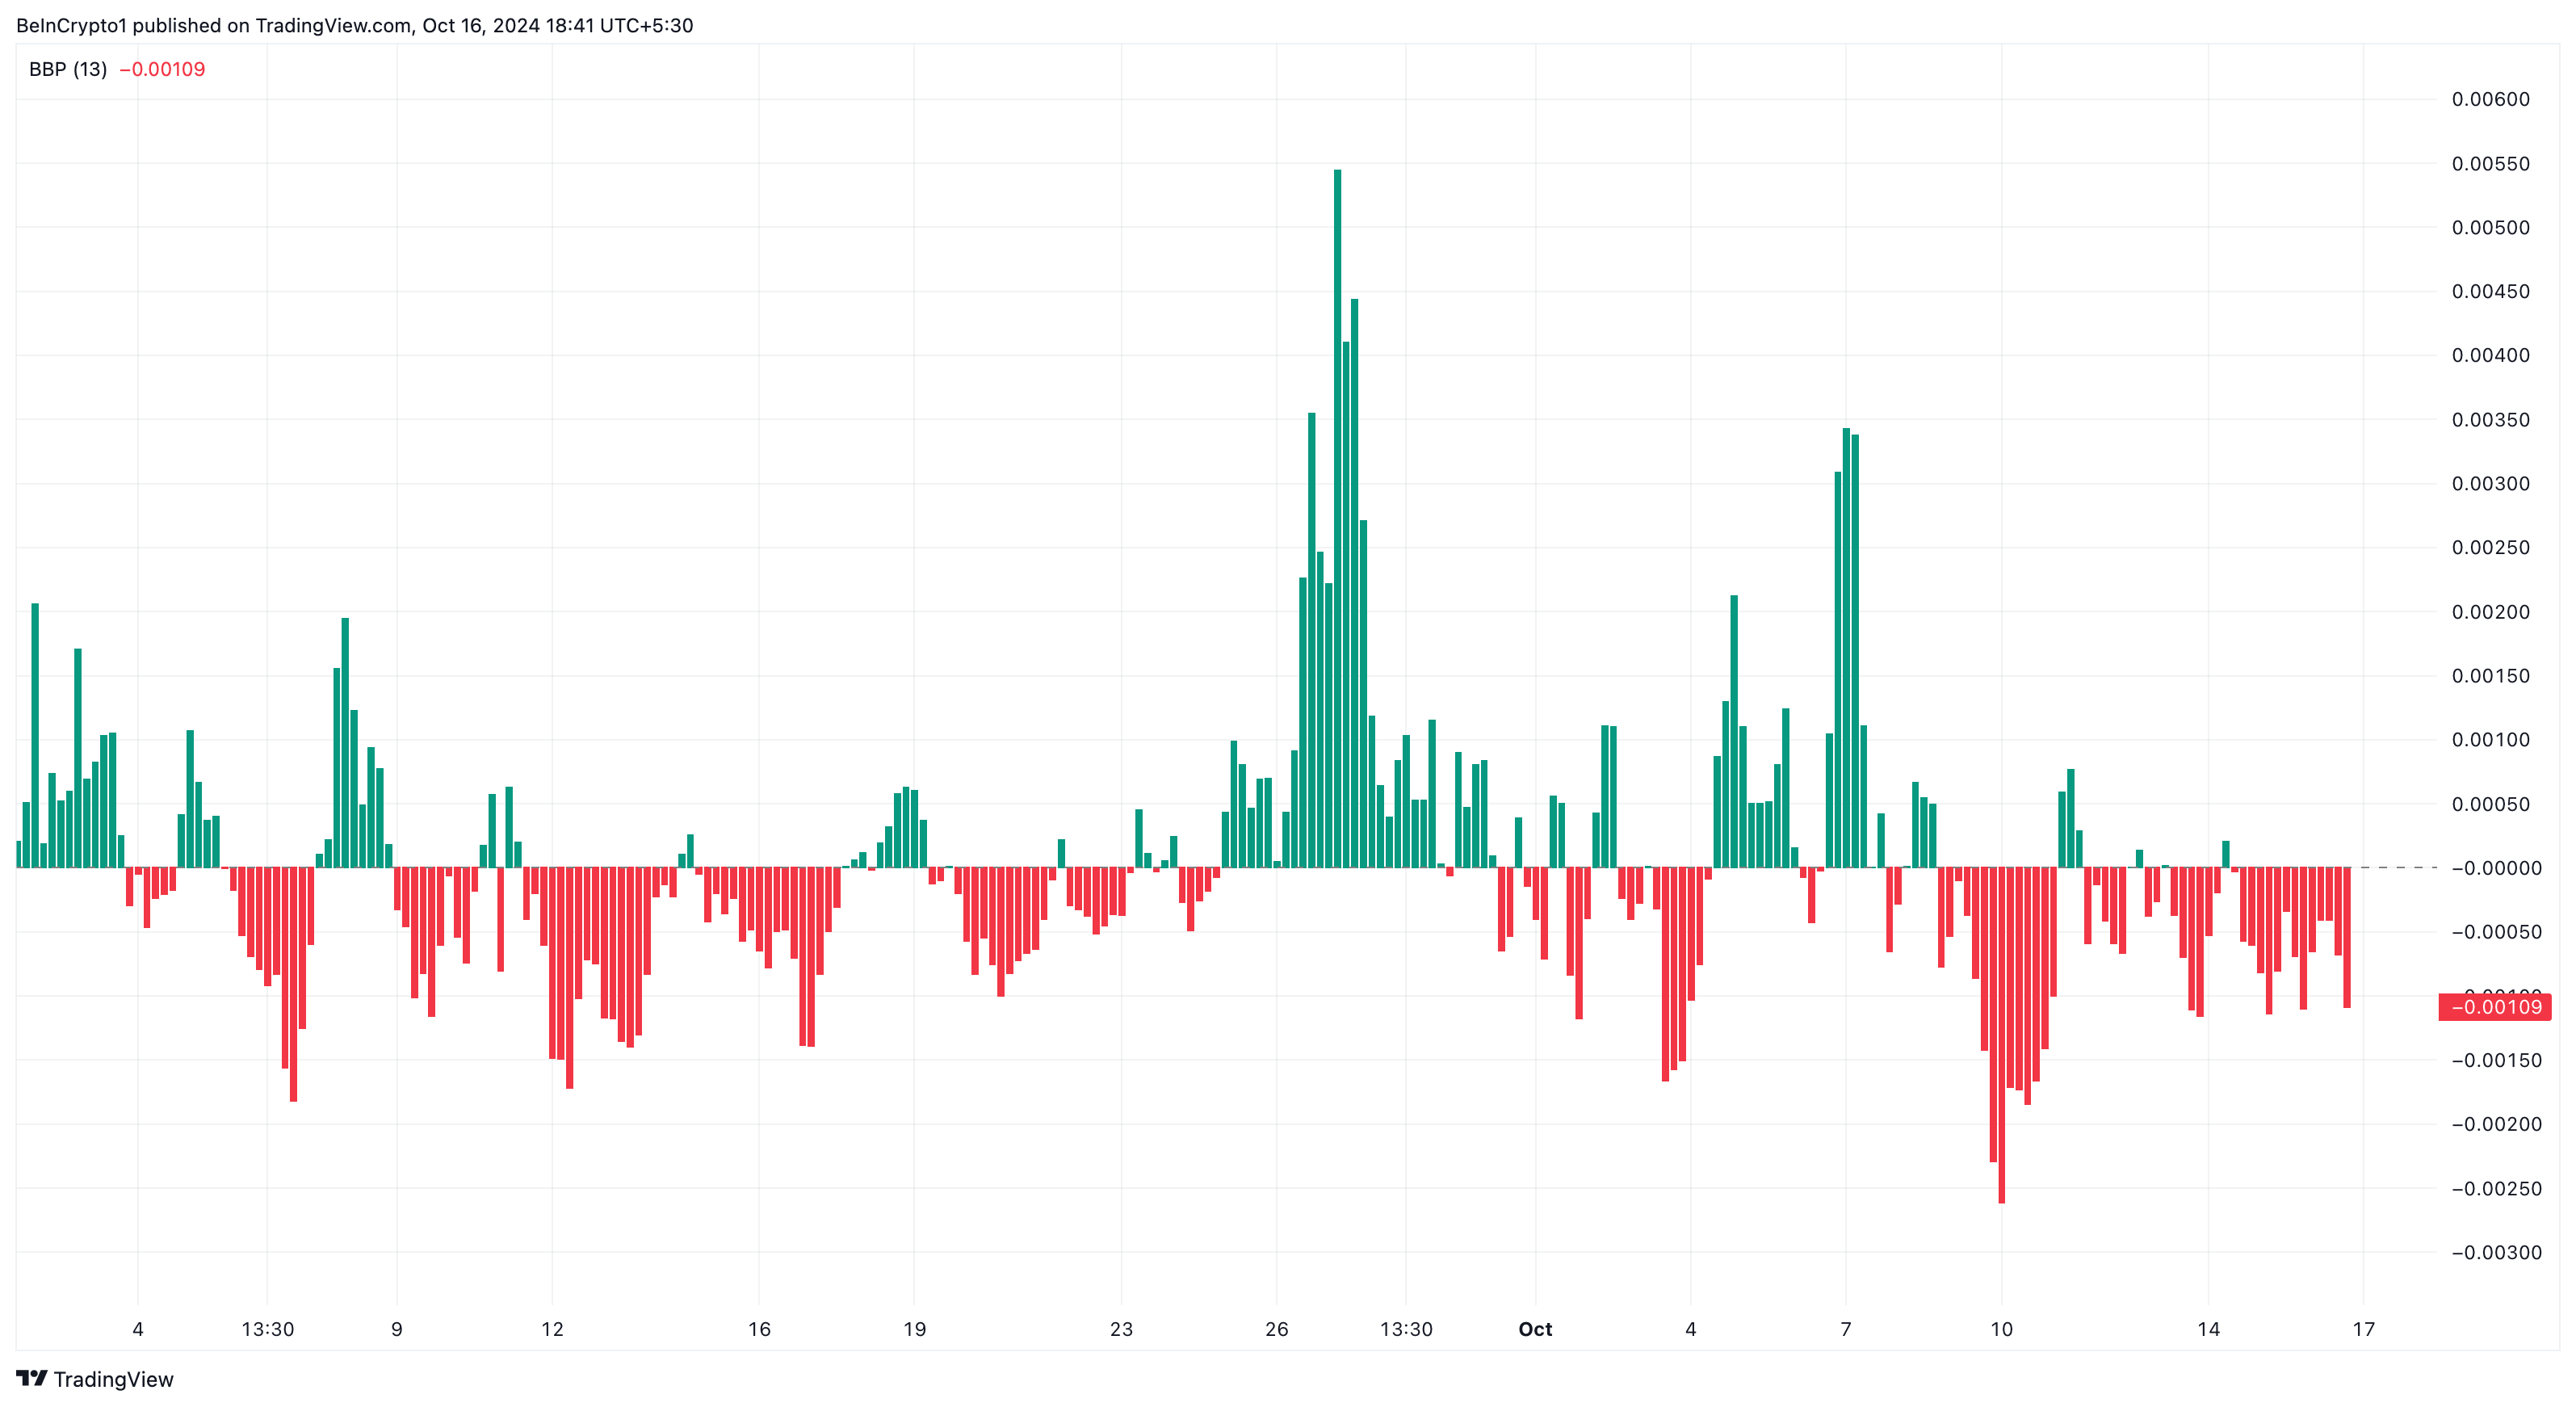Screen dimensions: 2576x1407
Task: Click the 0.00600 price scale label
Action: click(x=2490, y=99)
